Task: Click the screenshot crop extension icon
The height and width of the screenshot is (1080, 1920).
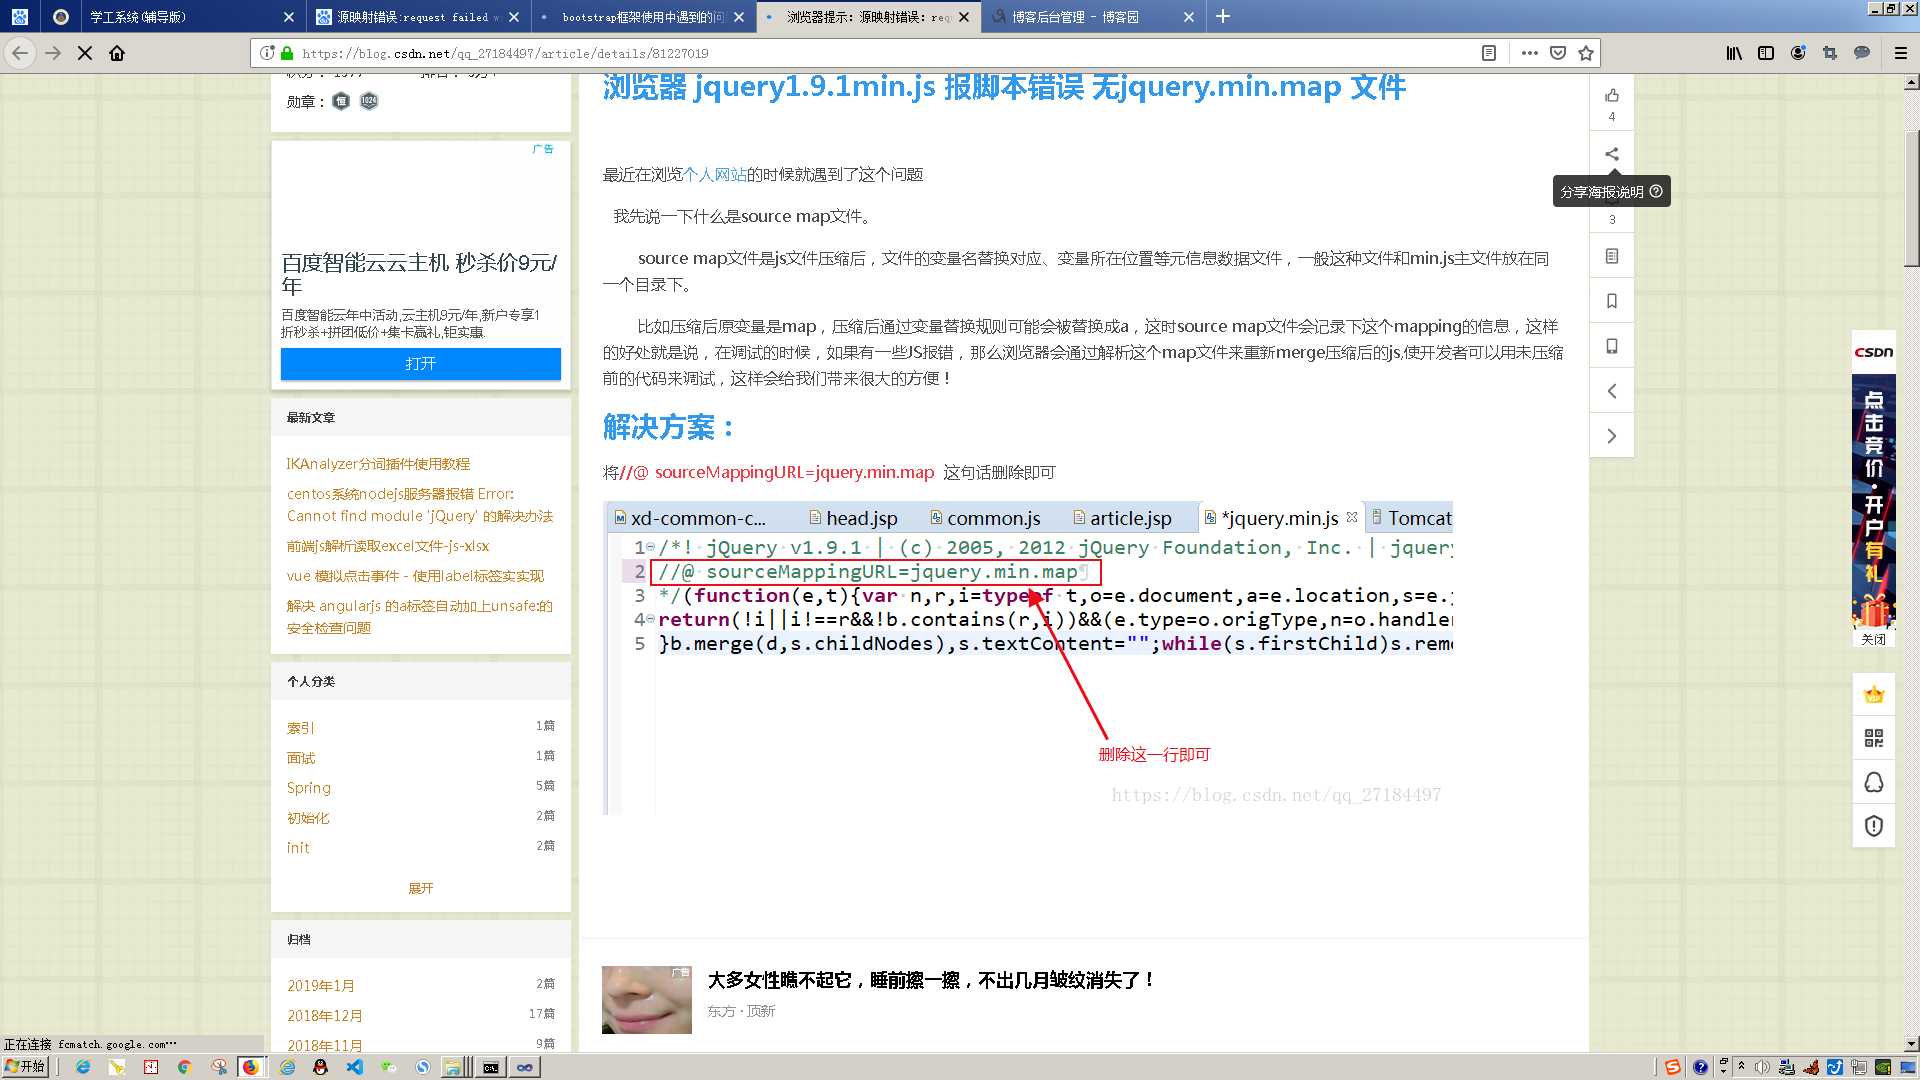Action: tap(1830, 53)
